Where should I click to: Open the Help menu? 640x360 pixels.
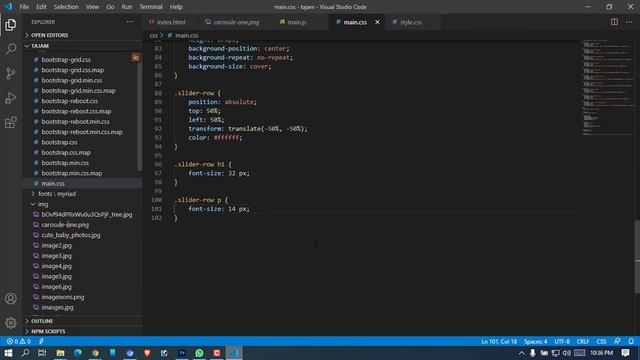[176, 7]
